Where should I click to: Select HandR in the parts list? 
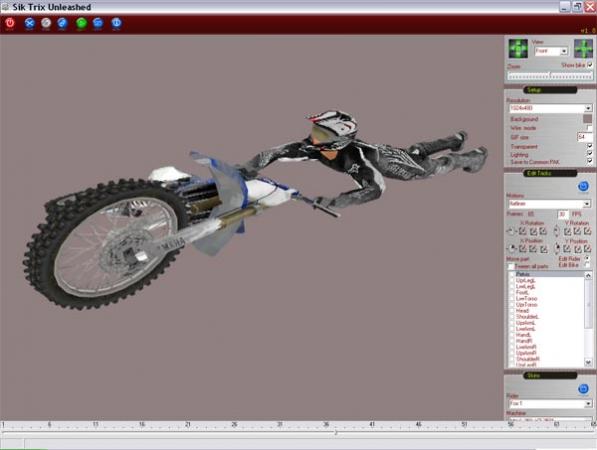coord(524,341)
